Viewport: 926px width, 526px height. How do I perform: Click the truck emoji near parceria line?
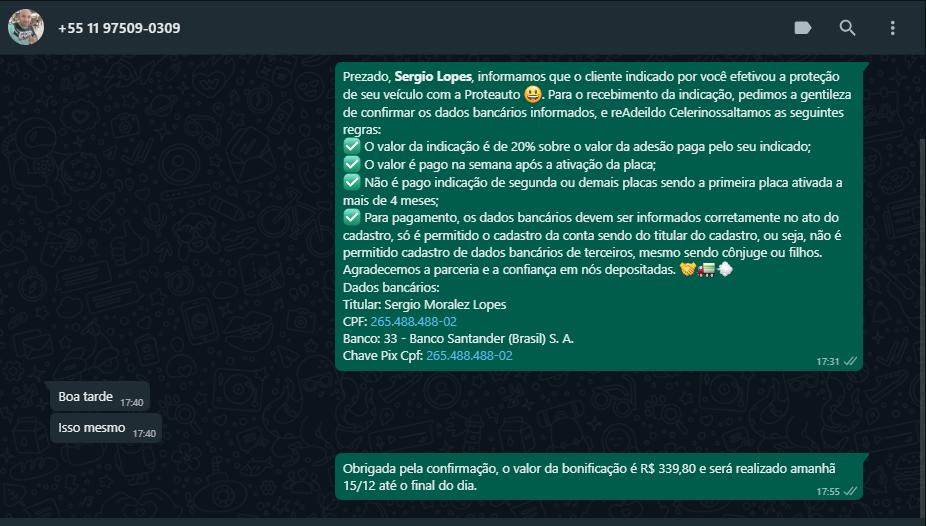coord(706,270)
